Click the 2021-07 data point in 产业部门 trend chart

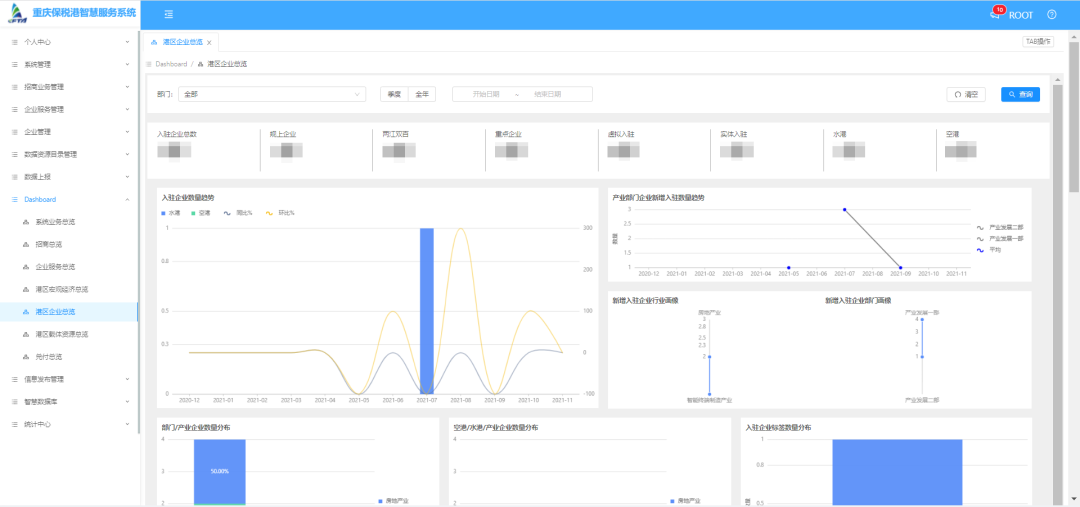pos(844,209)
